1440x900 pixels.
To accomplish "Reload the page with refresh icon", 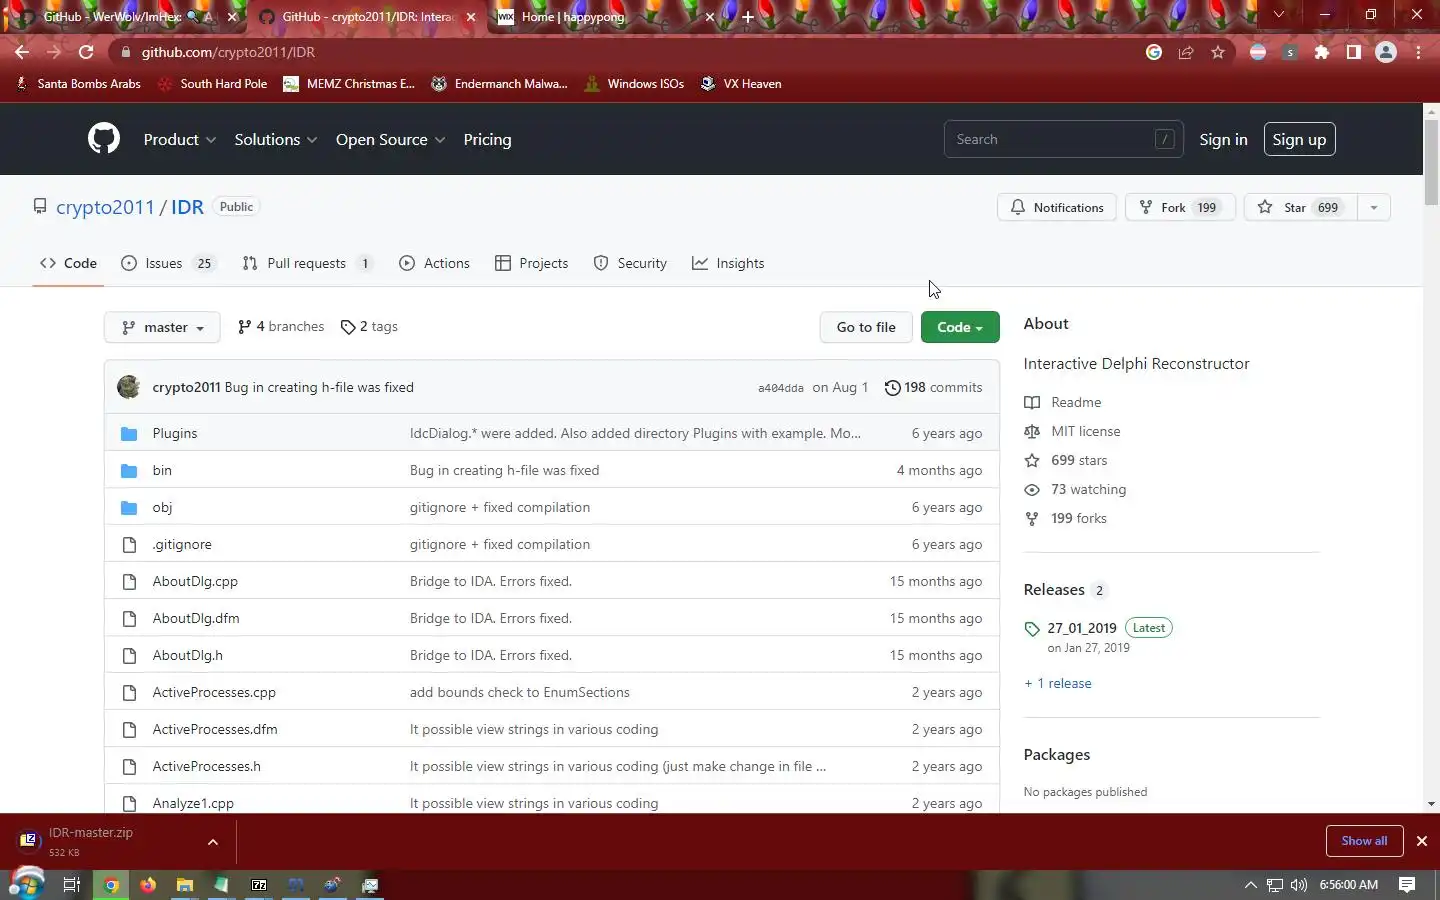I will pos(86,52).
